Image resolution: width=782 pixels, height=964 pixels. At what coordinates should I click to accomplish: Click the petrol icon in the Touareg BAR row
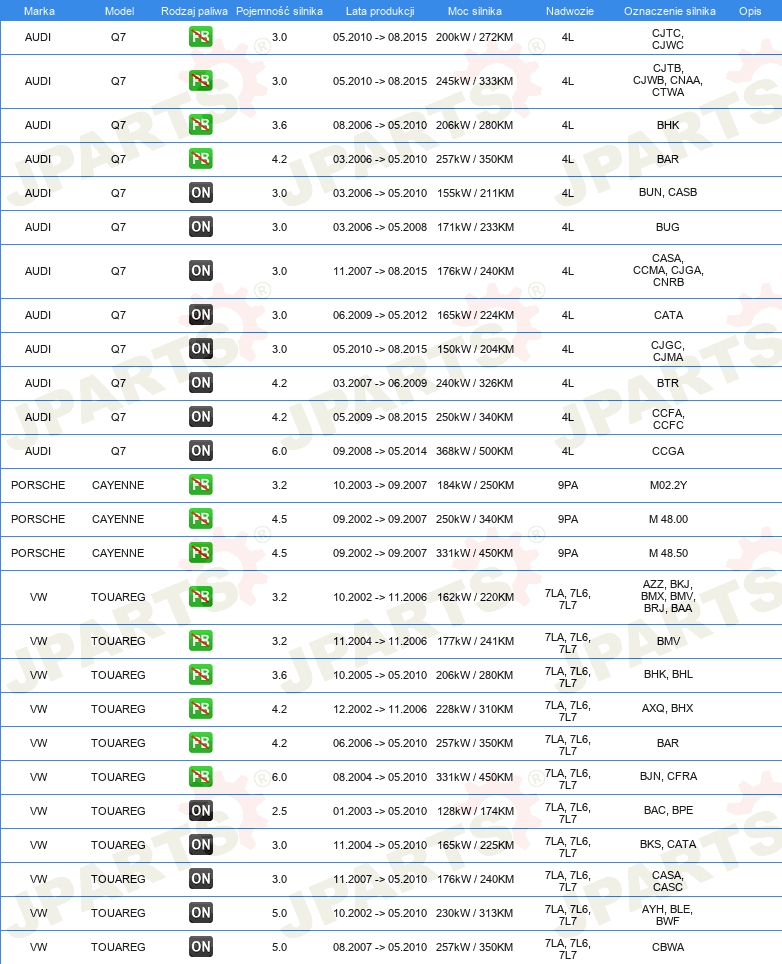click(200, 743)
